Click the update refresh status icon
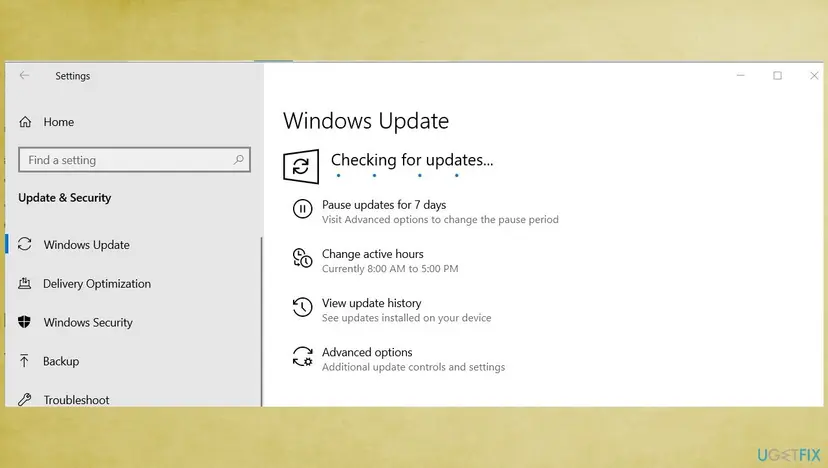Screen dimensions: 828x468 tap(301, 166)
